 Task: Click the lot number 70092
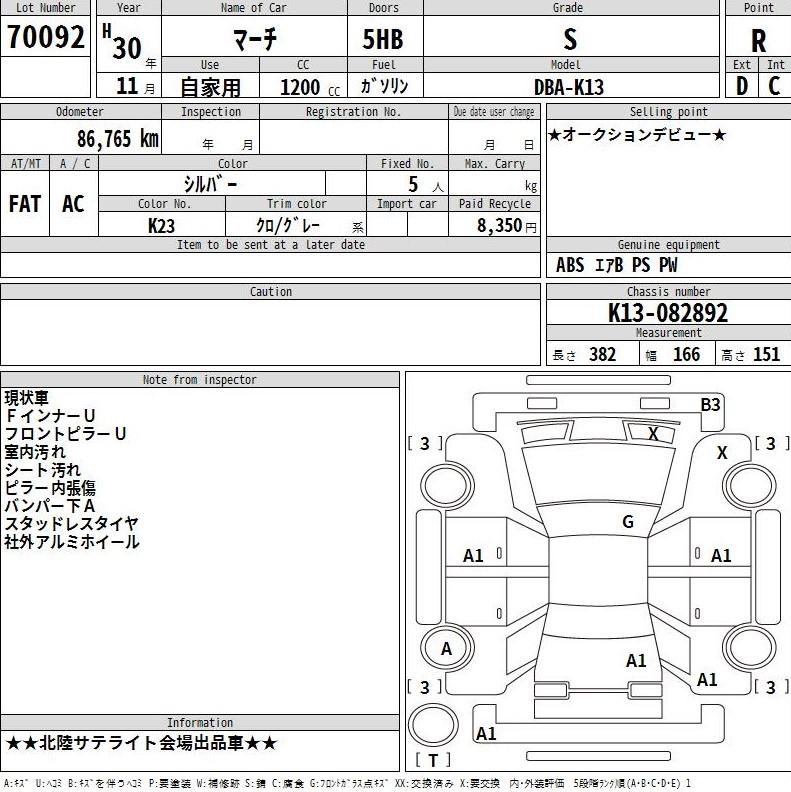coord(45,37)
